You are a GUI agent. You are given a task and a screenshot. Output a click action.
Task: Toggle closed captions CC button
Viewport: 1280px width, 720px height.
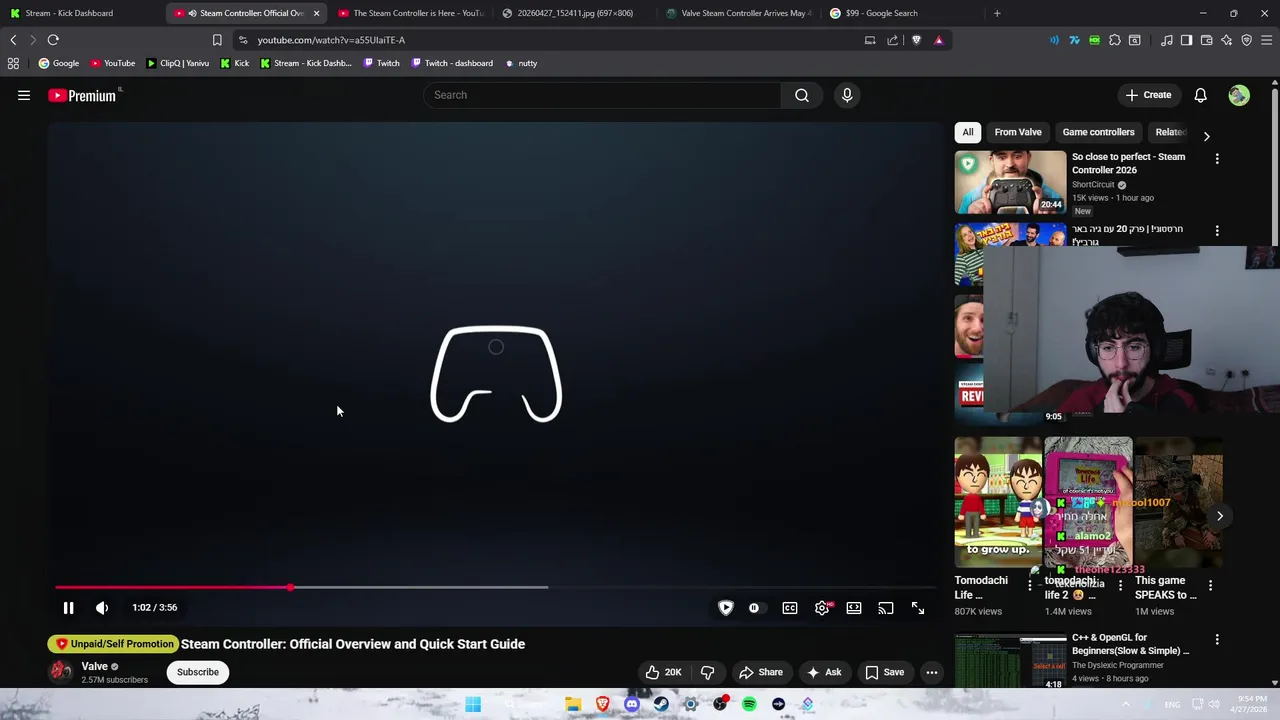pyautogui.click(x=790, y=608)
